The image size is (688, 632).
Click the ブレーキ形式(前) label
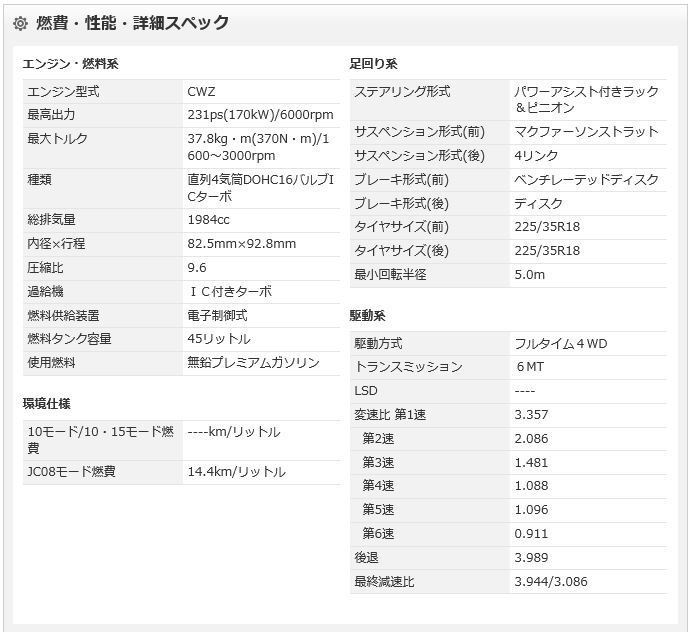[x=401, y=180]
